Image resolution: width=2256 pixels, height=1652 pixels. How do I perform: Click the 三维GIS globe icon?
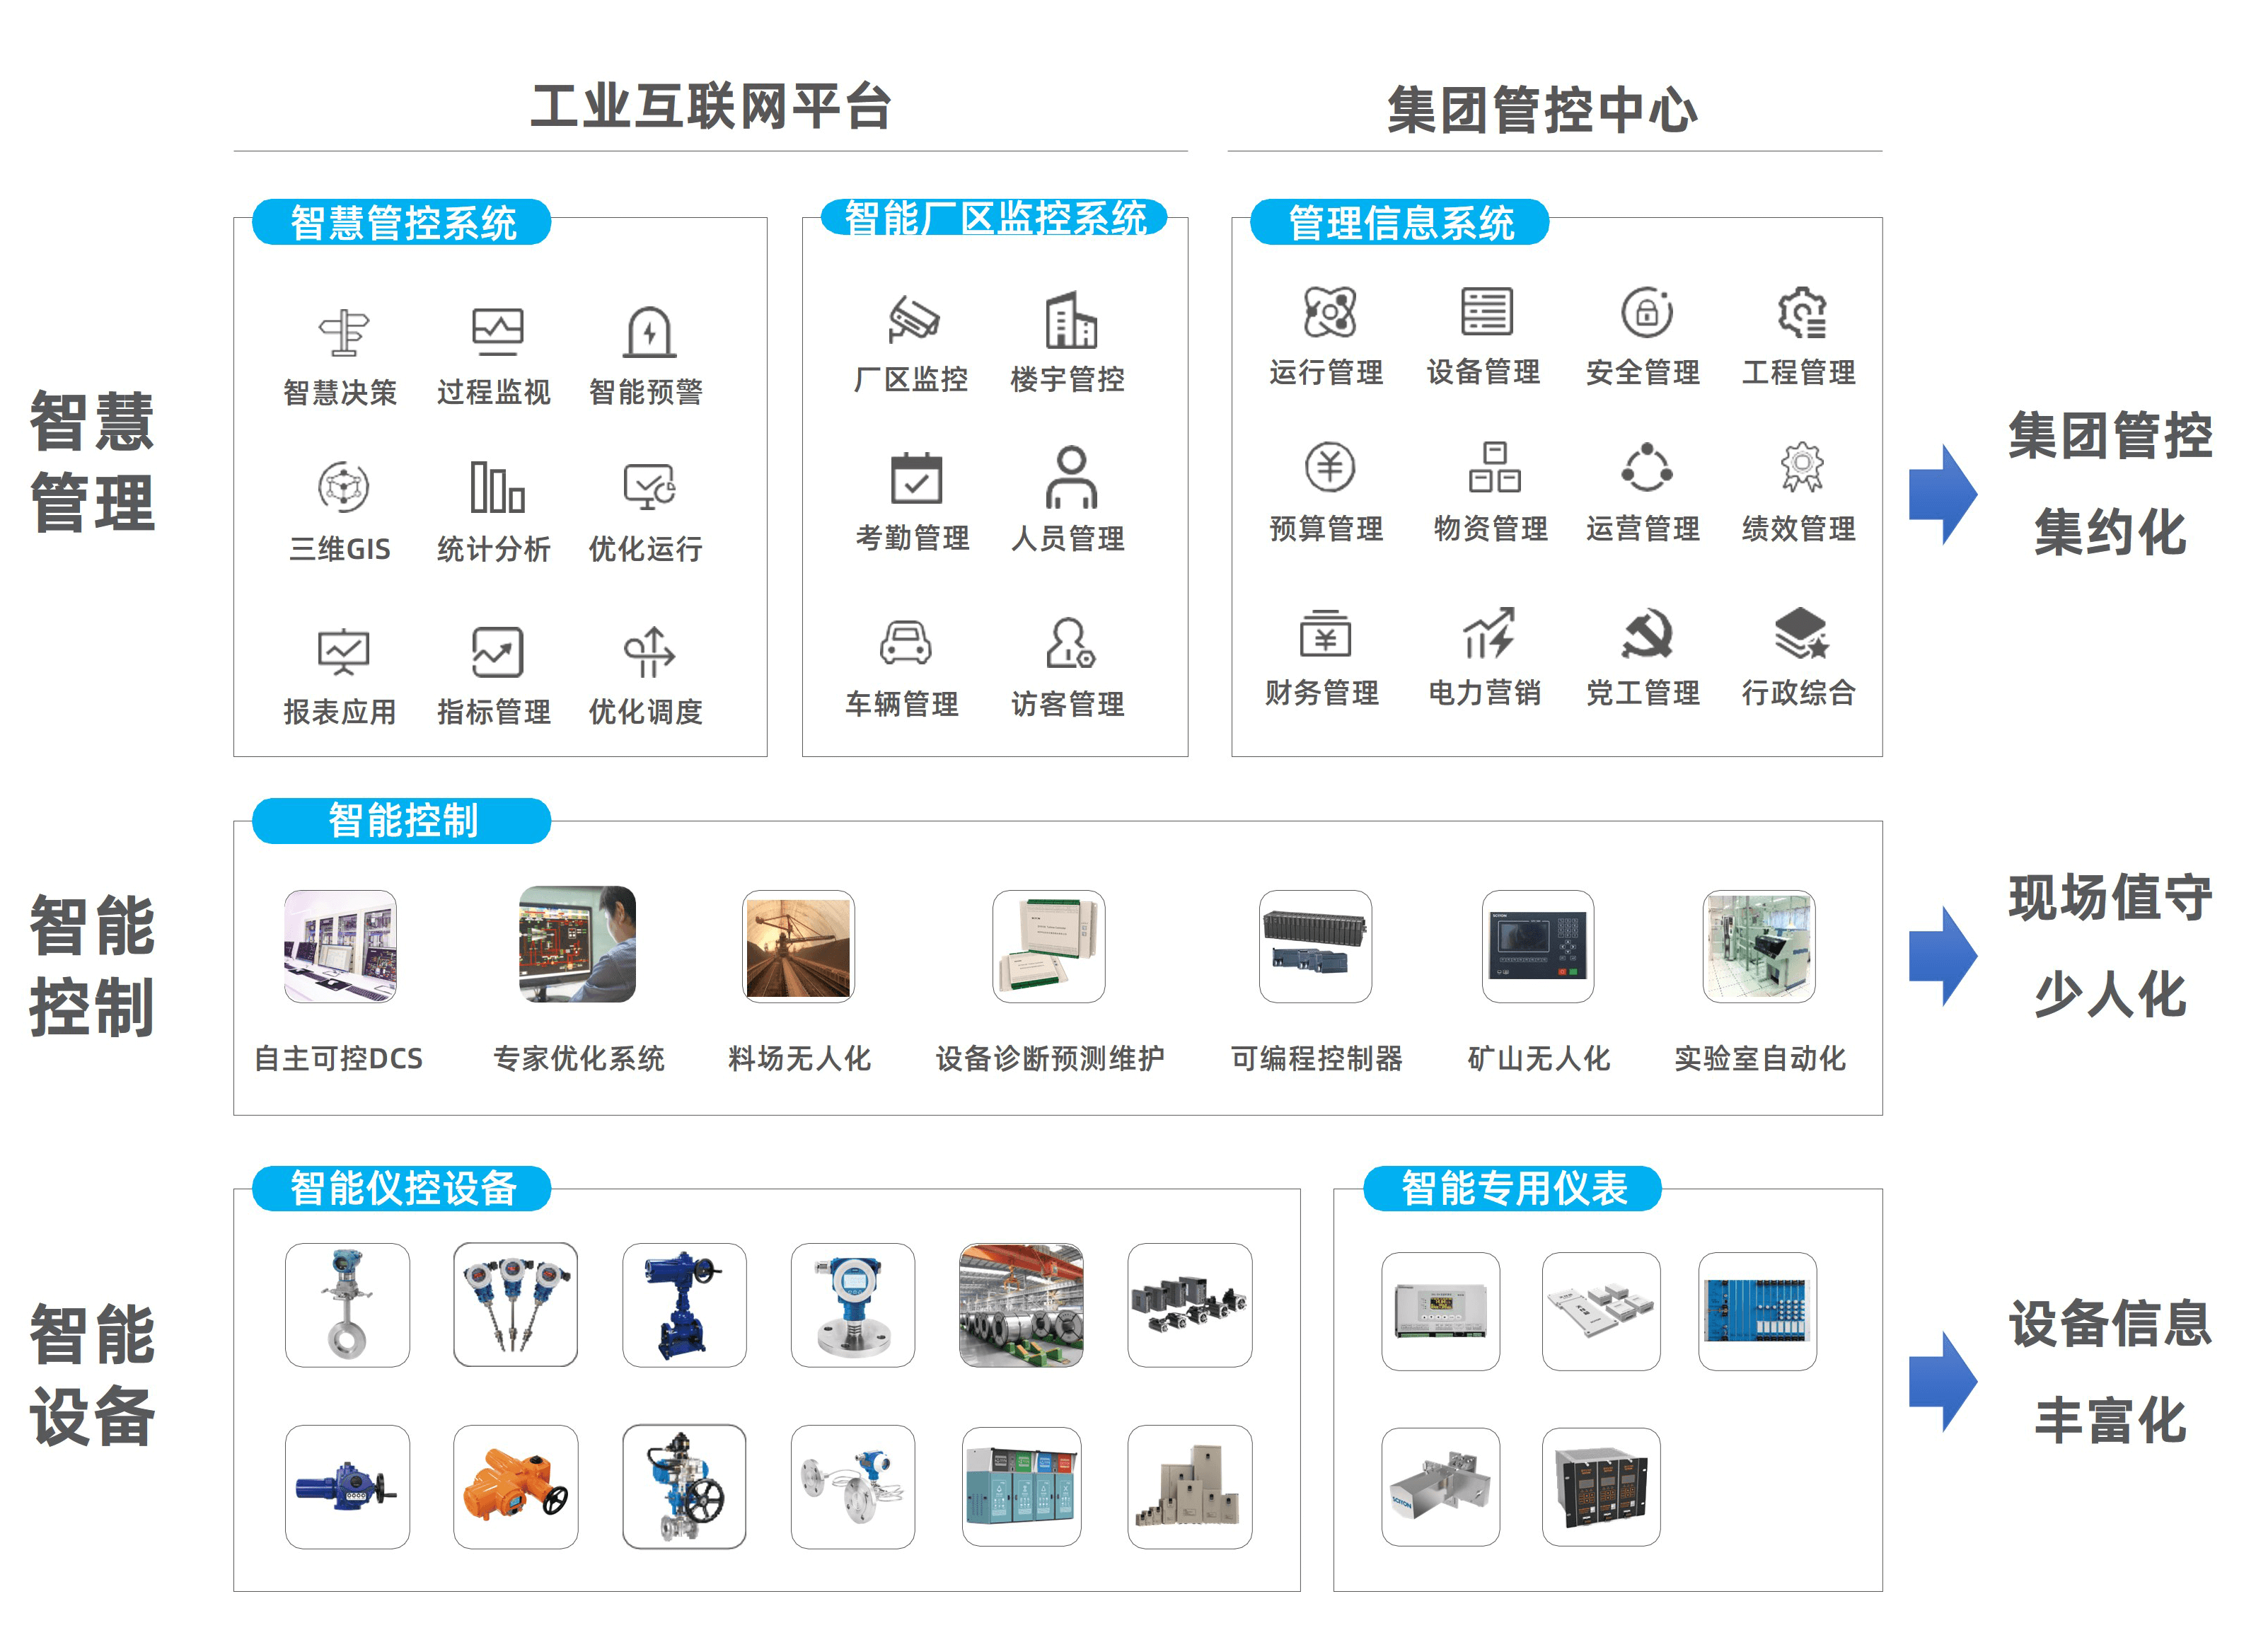pos(343,488)
